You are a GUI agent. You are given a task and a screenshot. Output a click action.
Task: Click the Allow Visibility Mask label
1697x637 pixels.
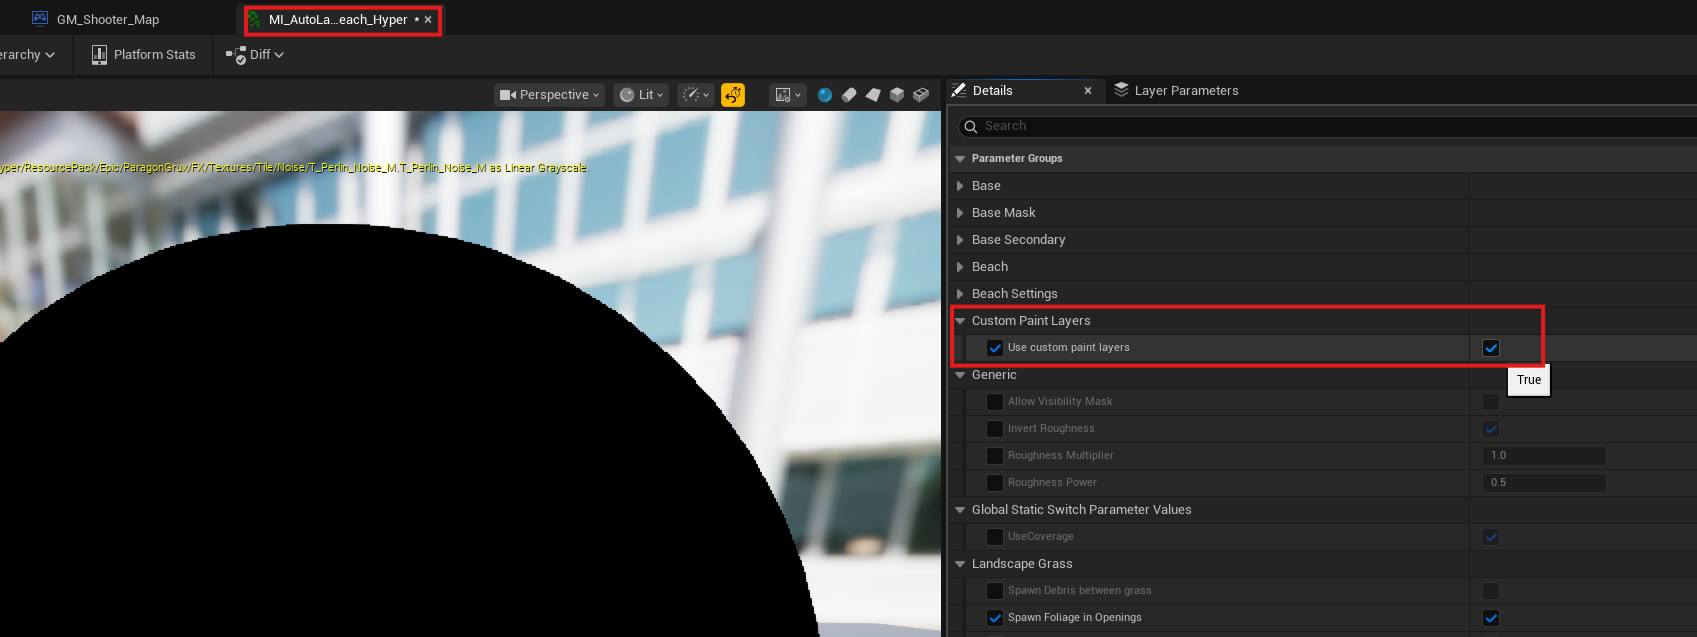(1060, 402)
